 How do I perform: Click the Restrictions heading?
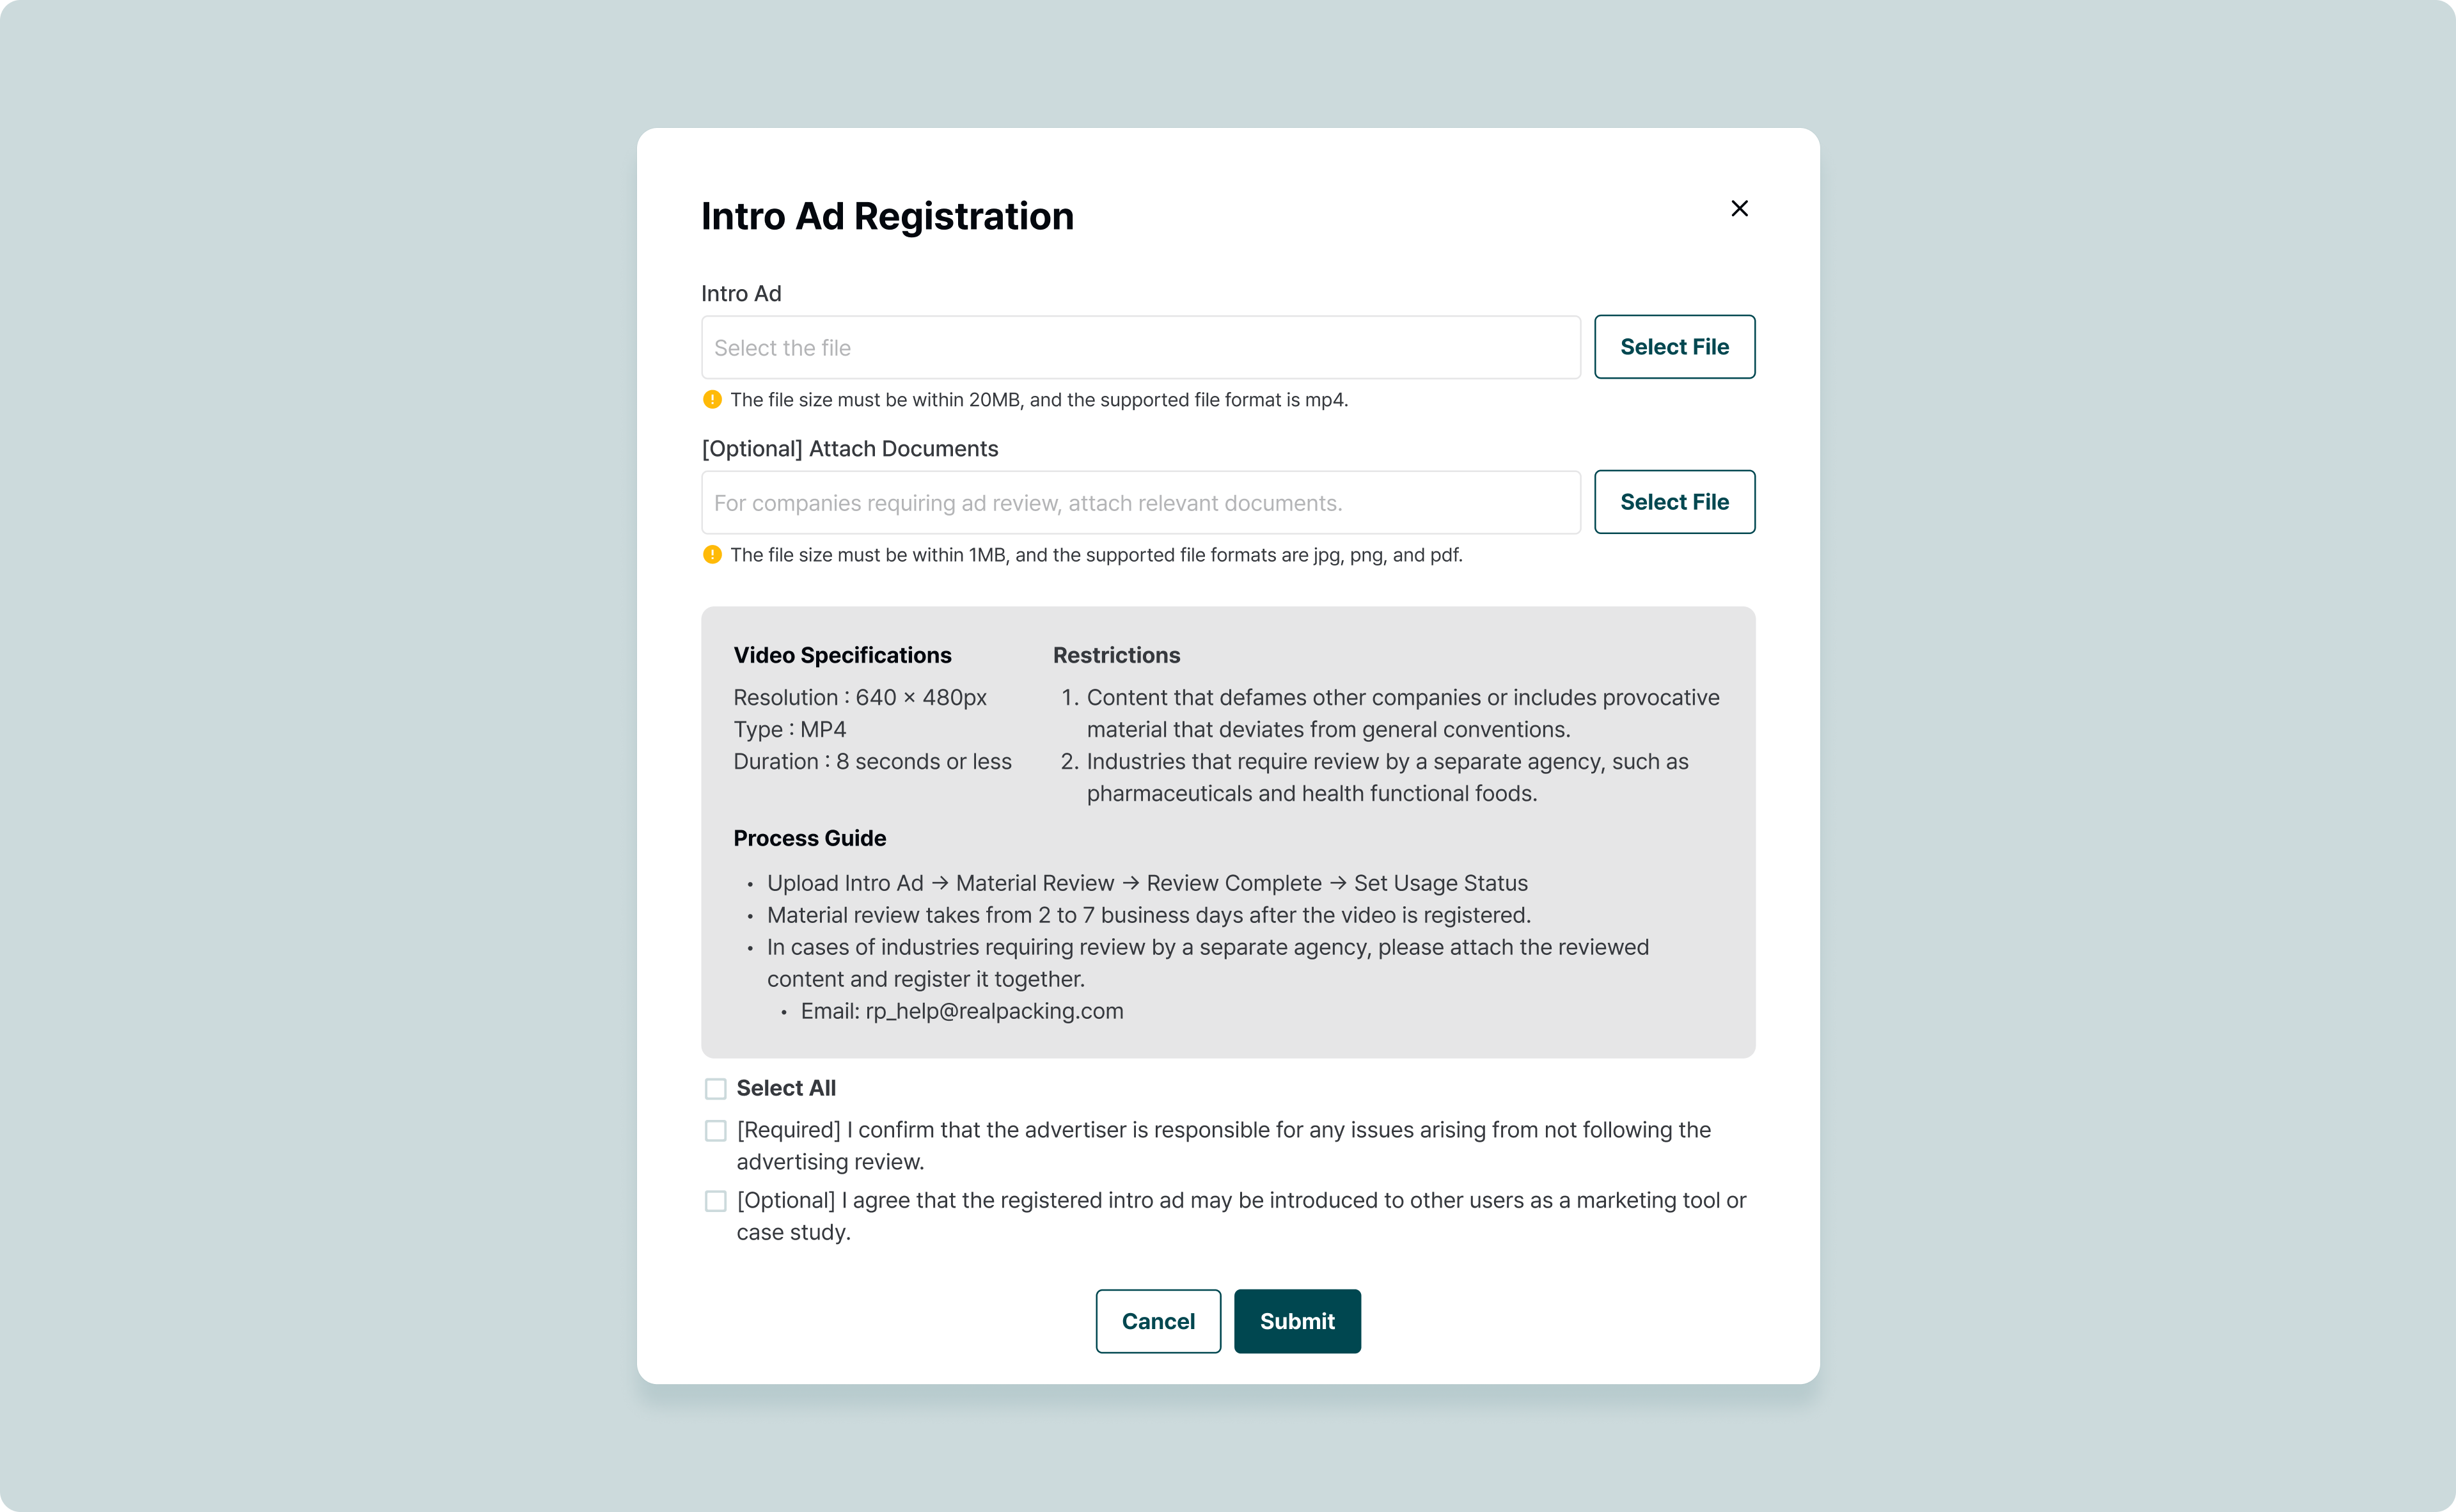1116,655
